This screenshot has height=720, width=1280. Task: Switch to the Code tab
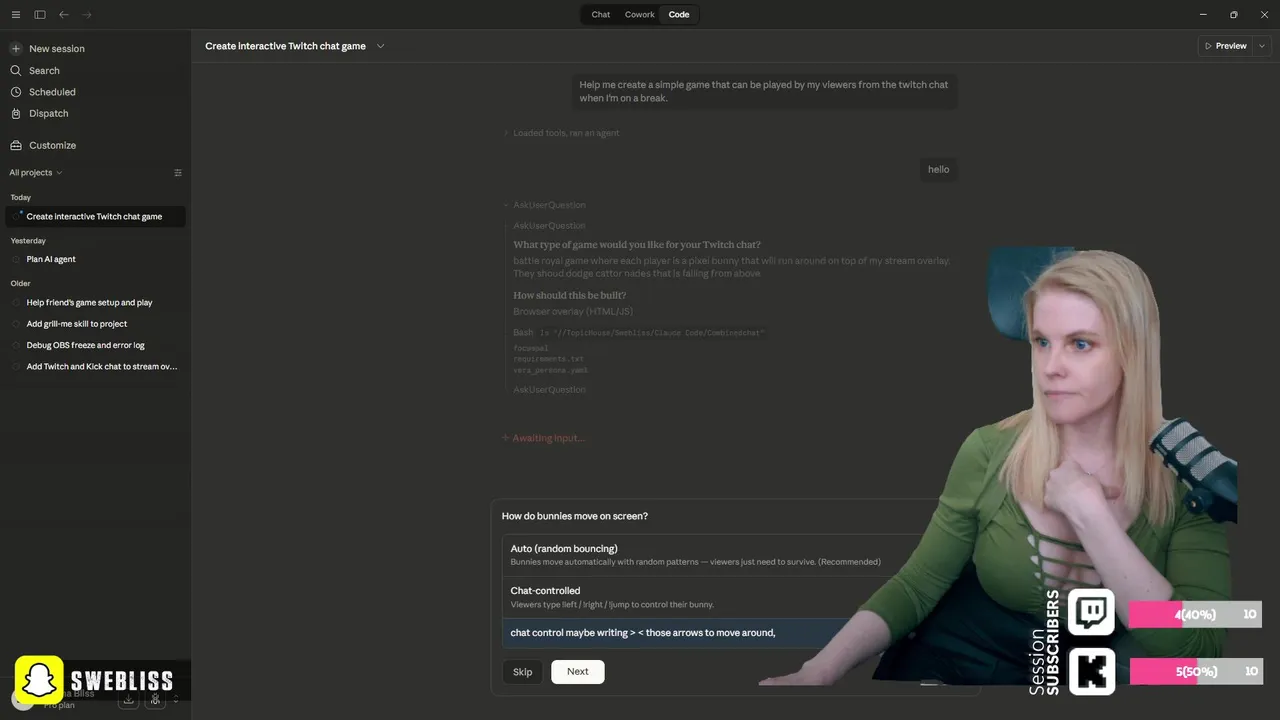679,15
